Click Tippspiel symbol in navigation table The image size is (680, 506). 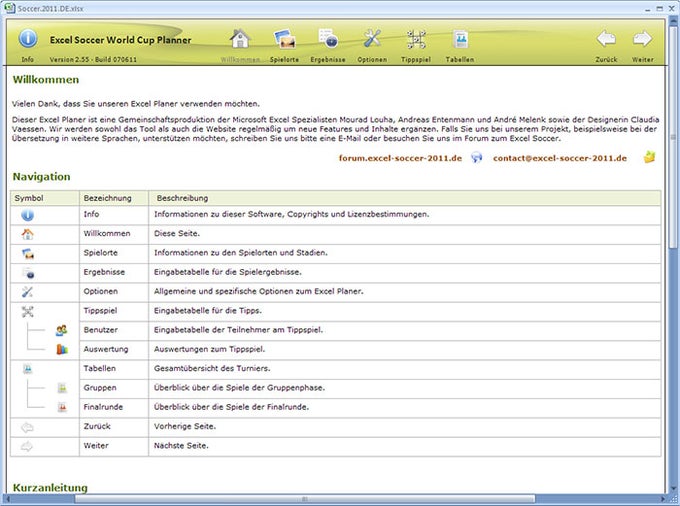[27, 311]
